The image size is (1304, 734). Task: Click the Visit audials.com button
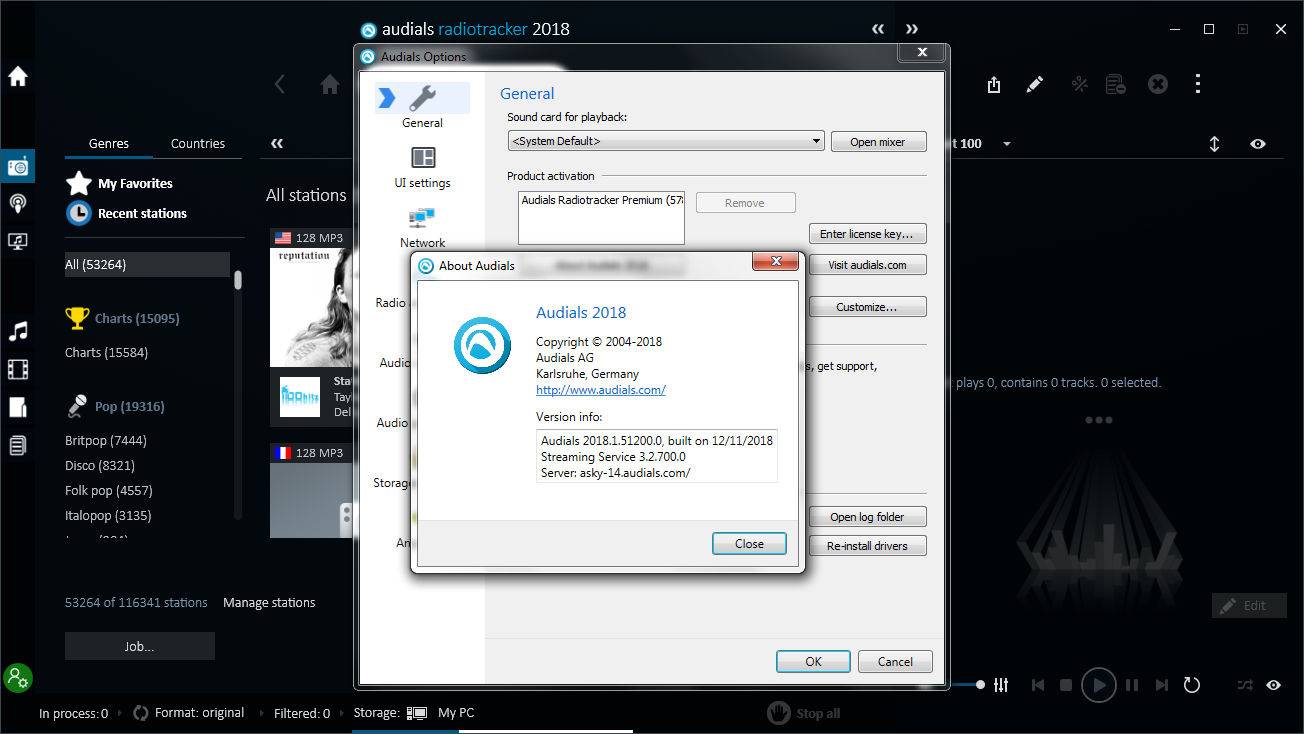tap(867, 265)
